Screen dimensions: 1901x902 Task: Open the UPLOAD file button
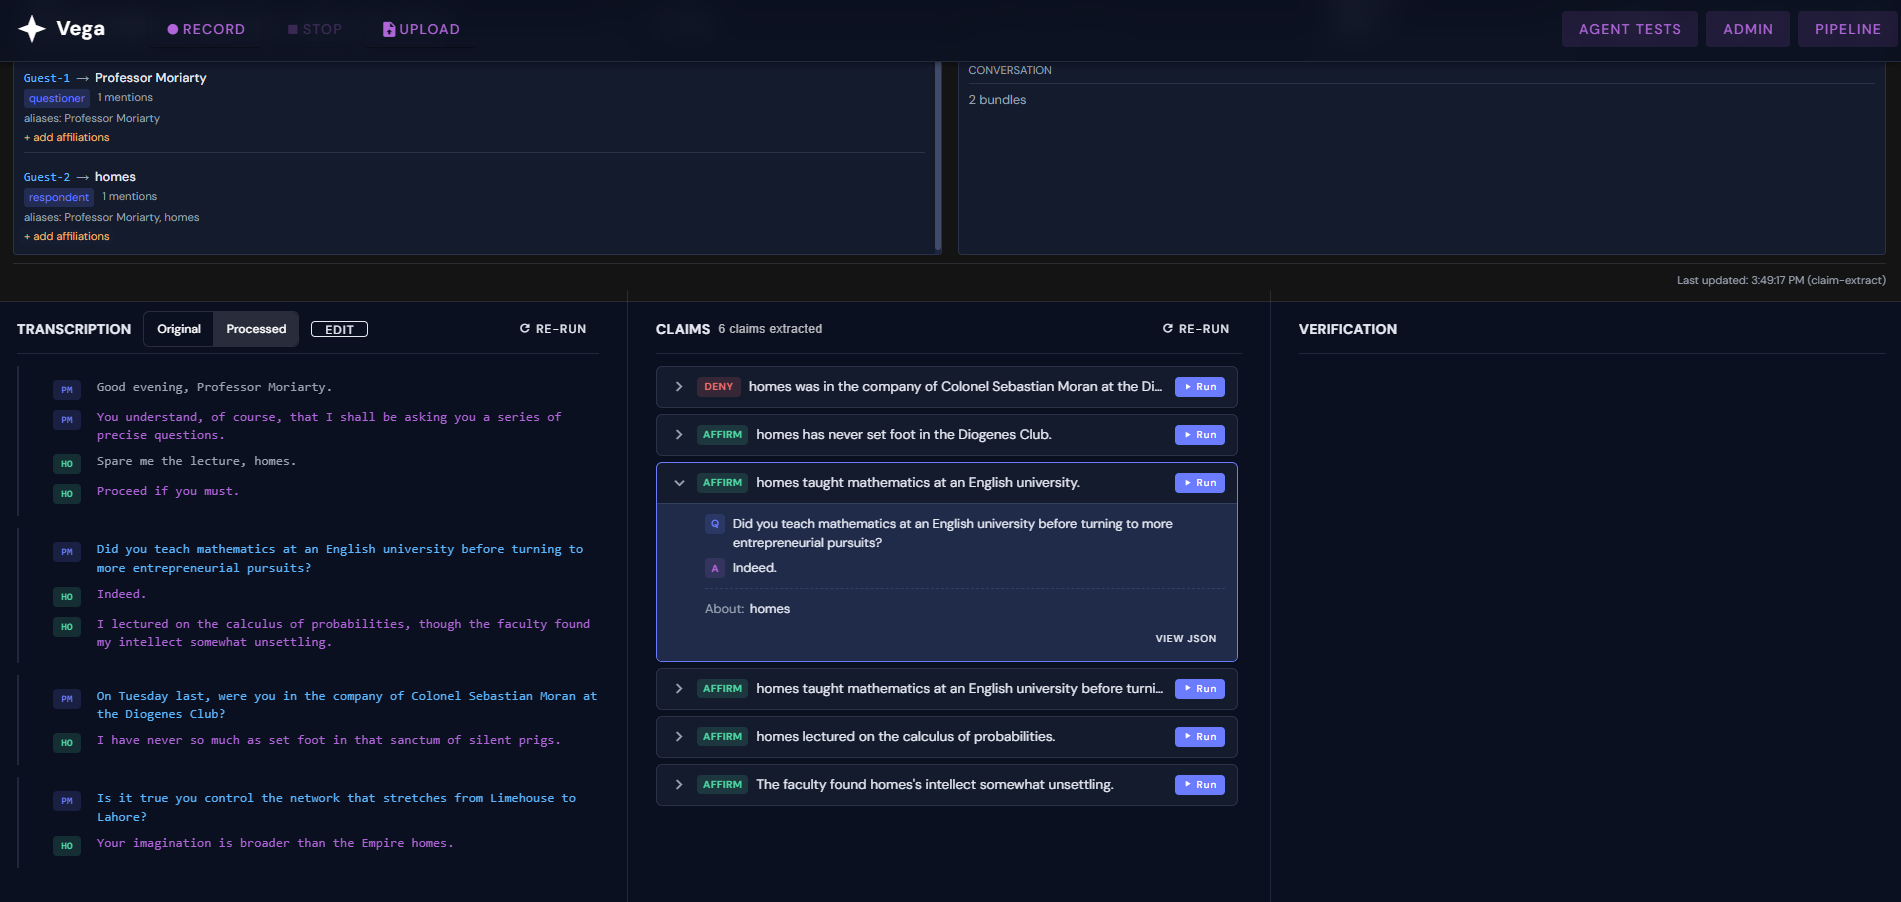coord(421,29)
